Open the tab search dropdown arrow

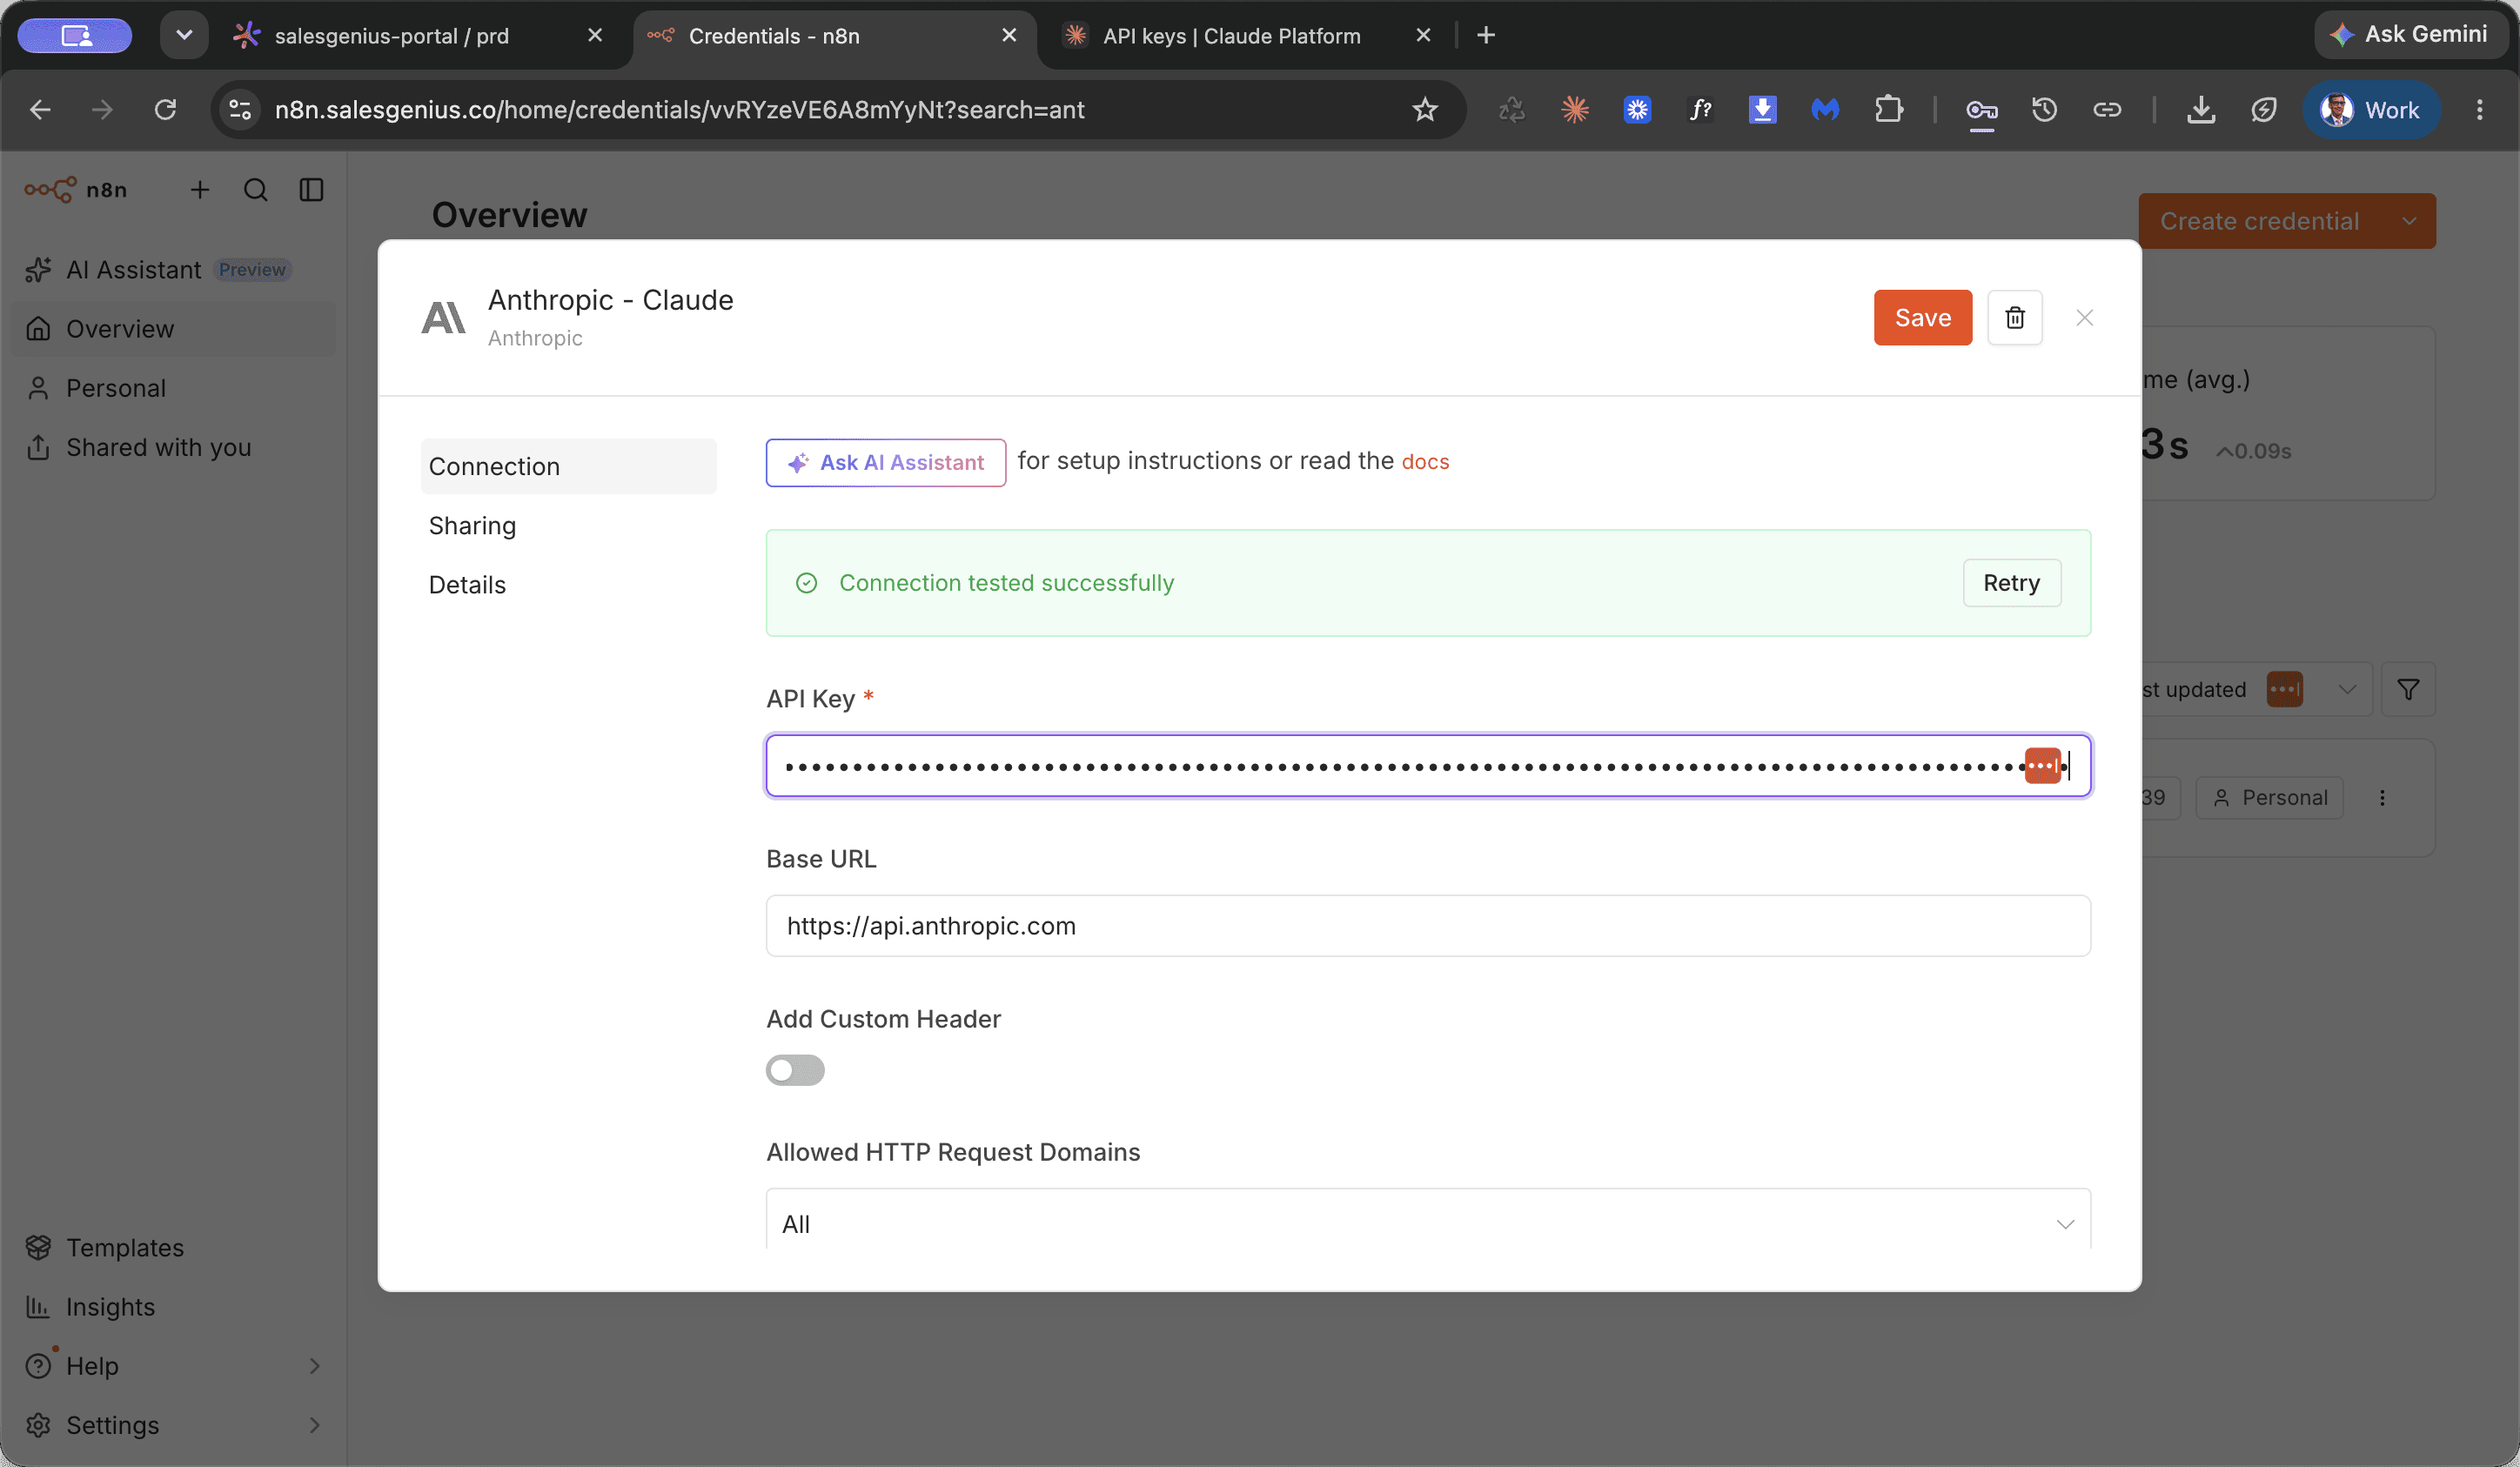(184, 35)
